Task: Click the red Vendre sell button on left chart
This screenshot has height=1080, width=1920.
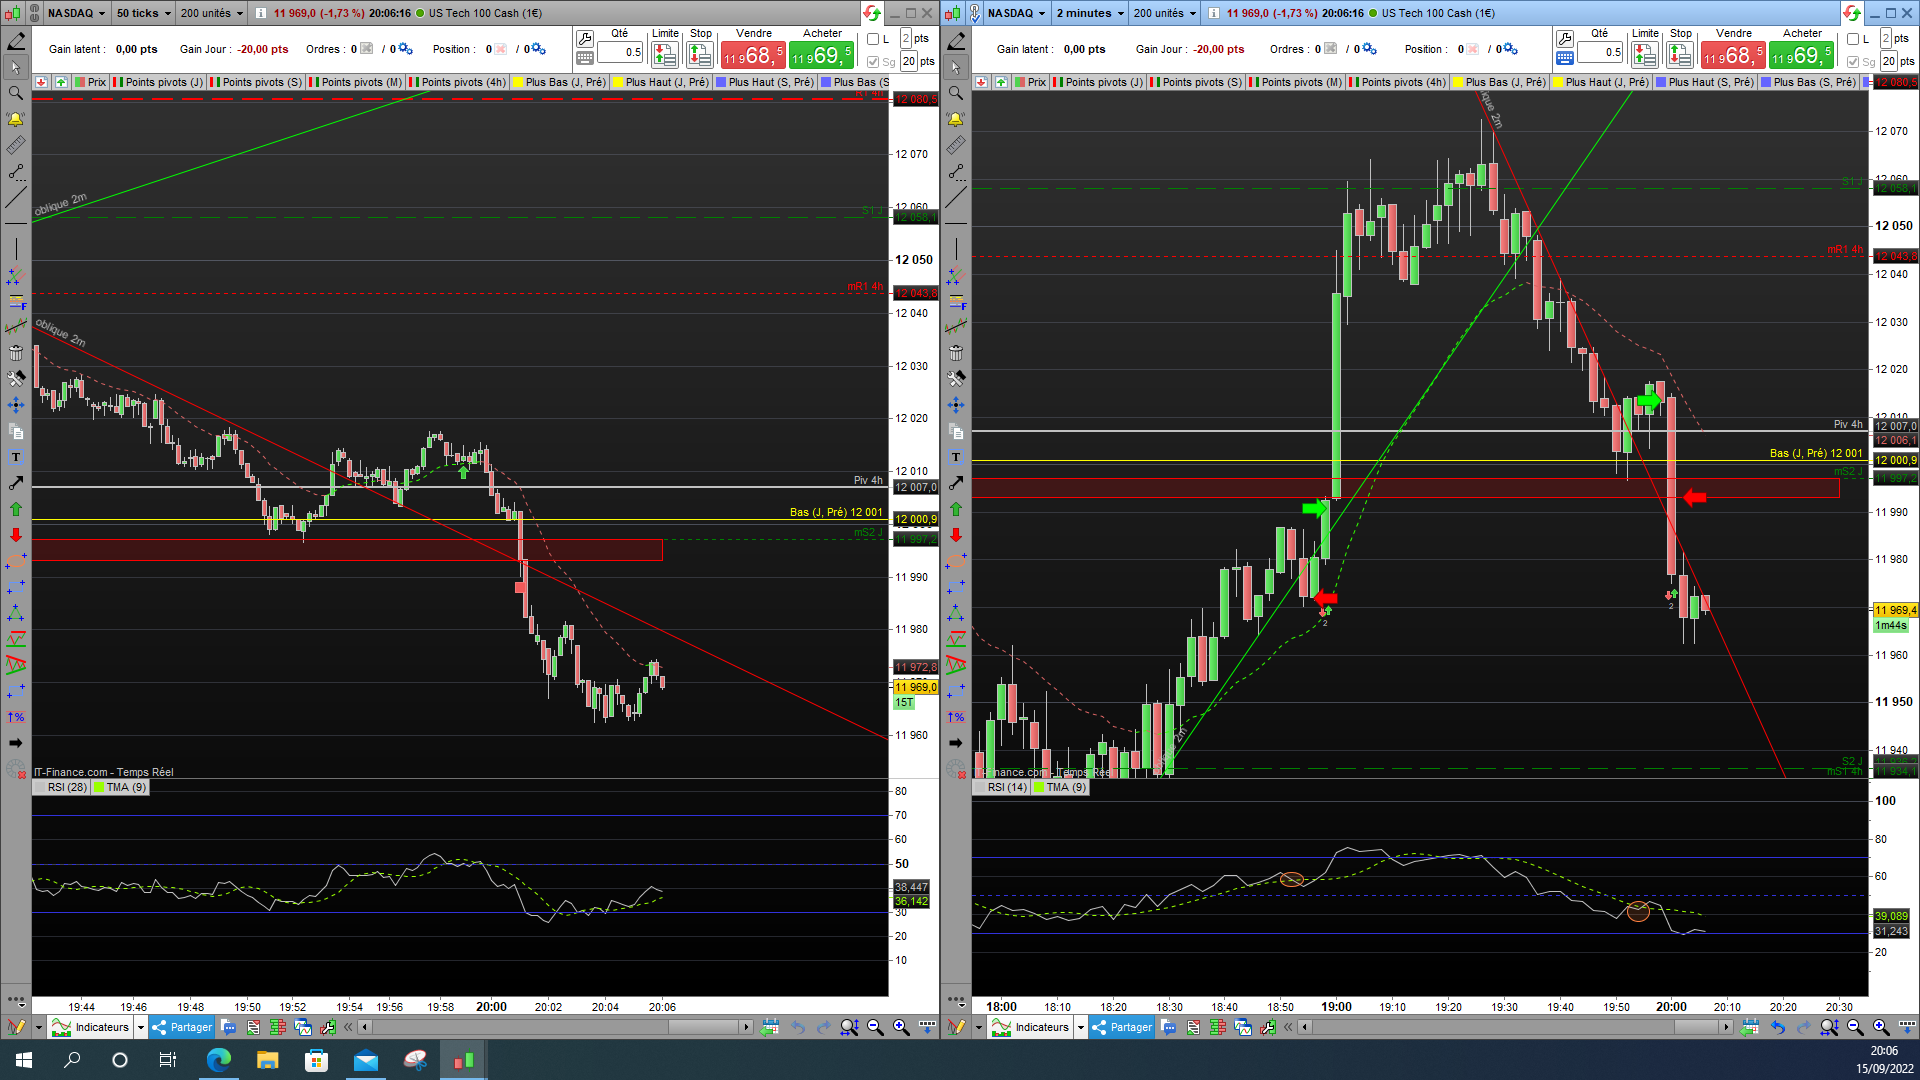Action: (753, 55)
